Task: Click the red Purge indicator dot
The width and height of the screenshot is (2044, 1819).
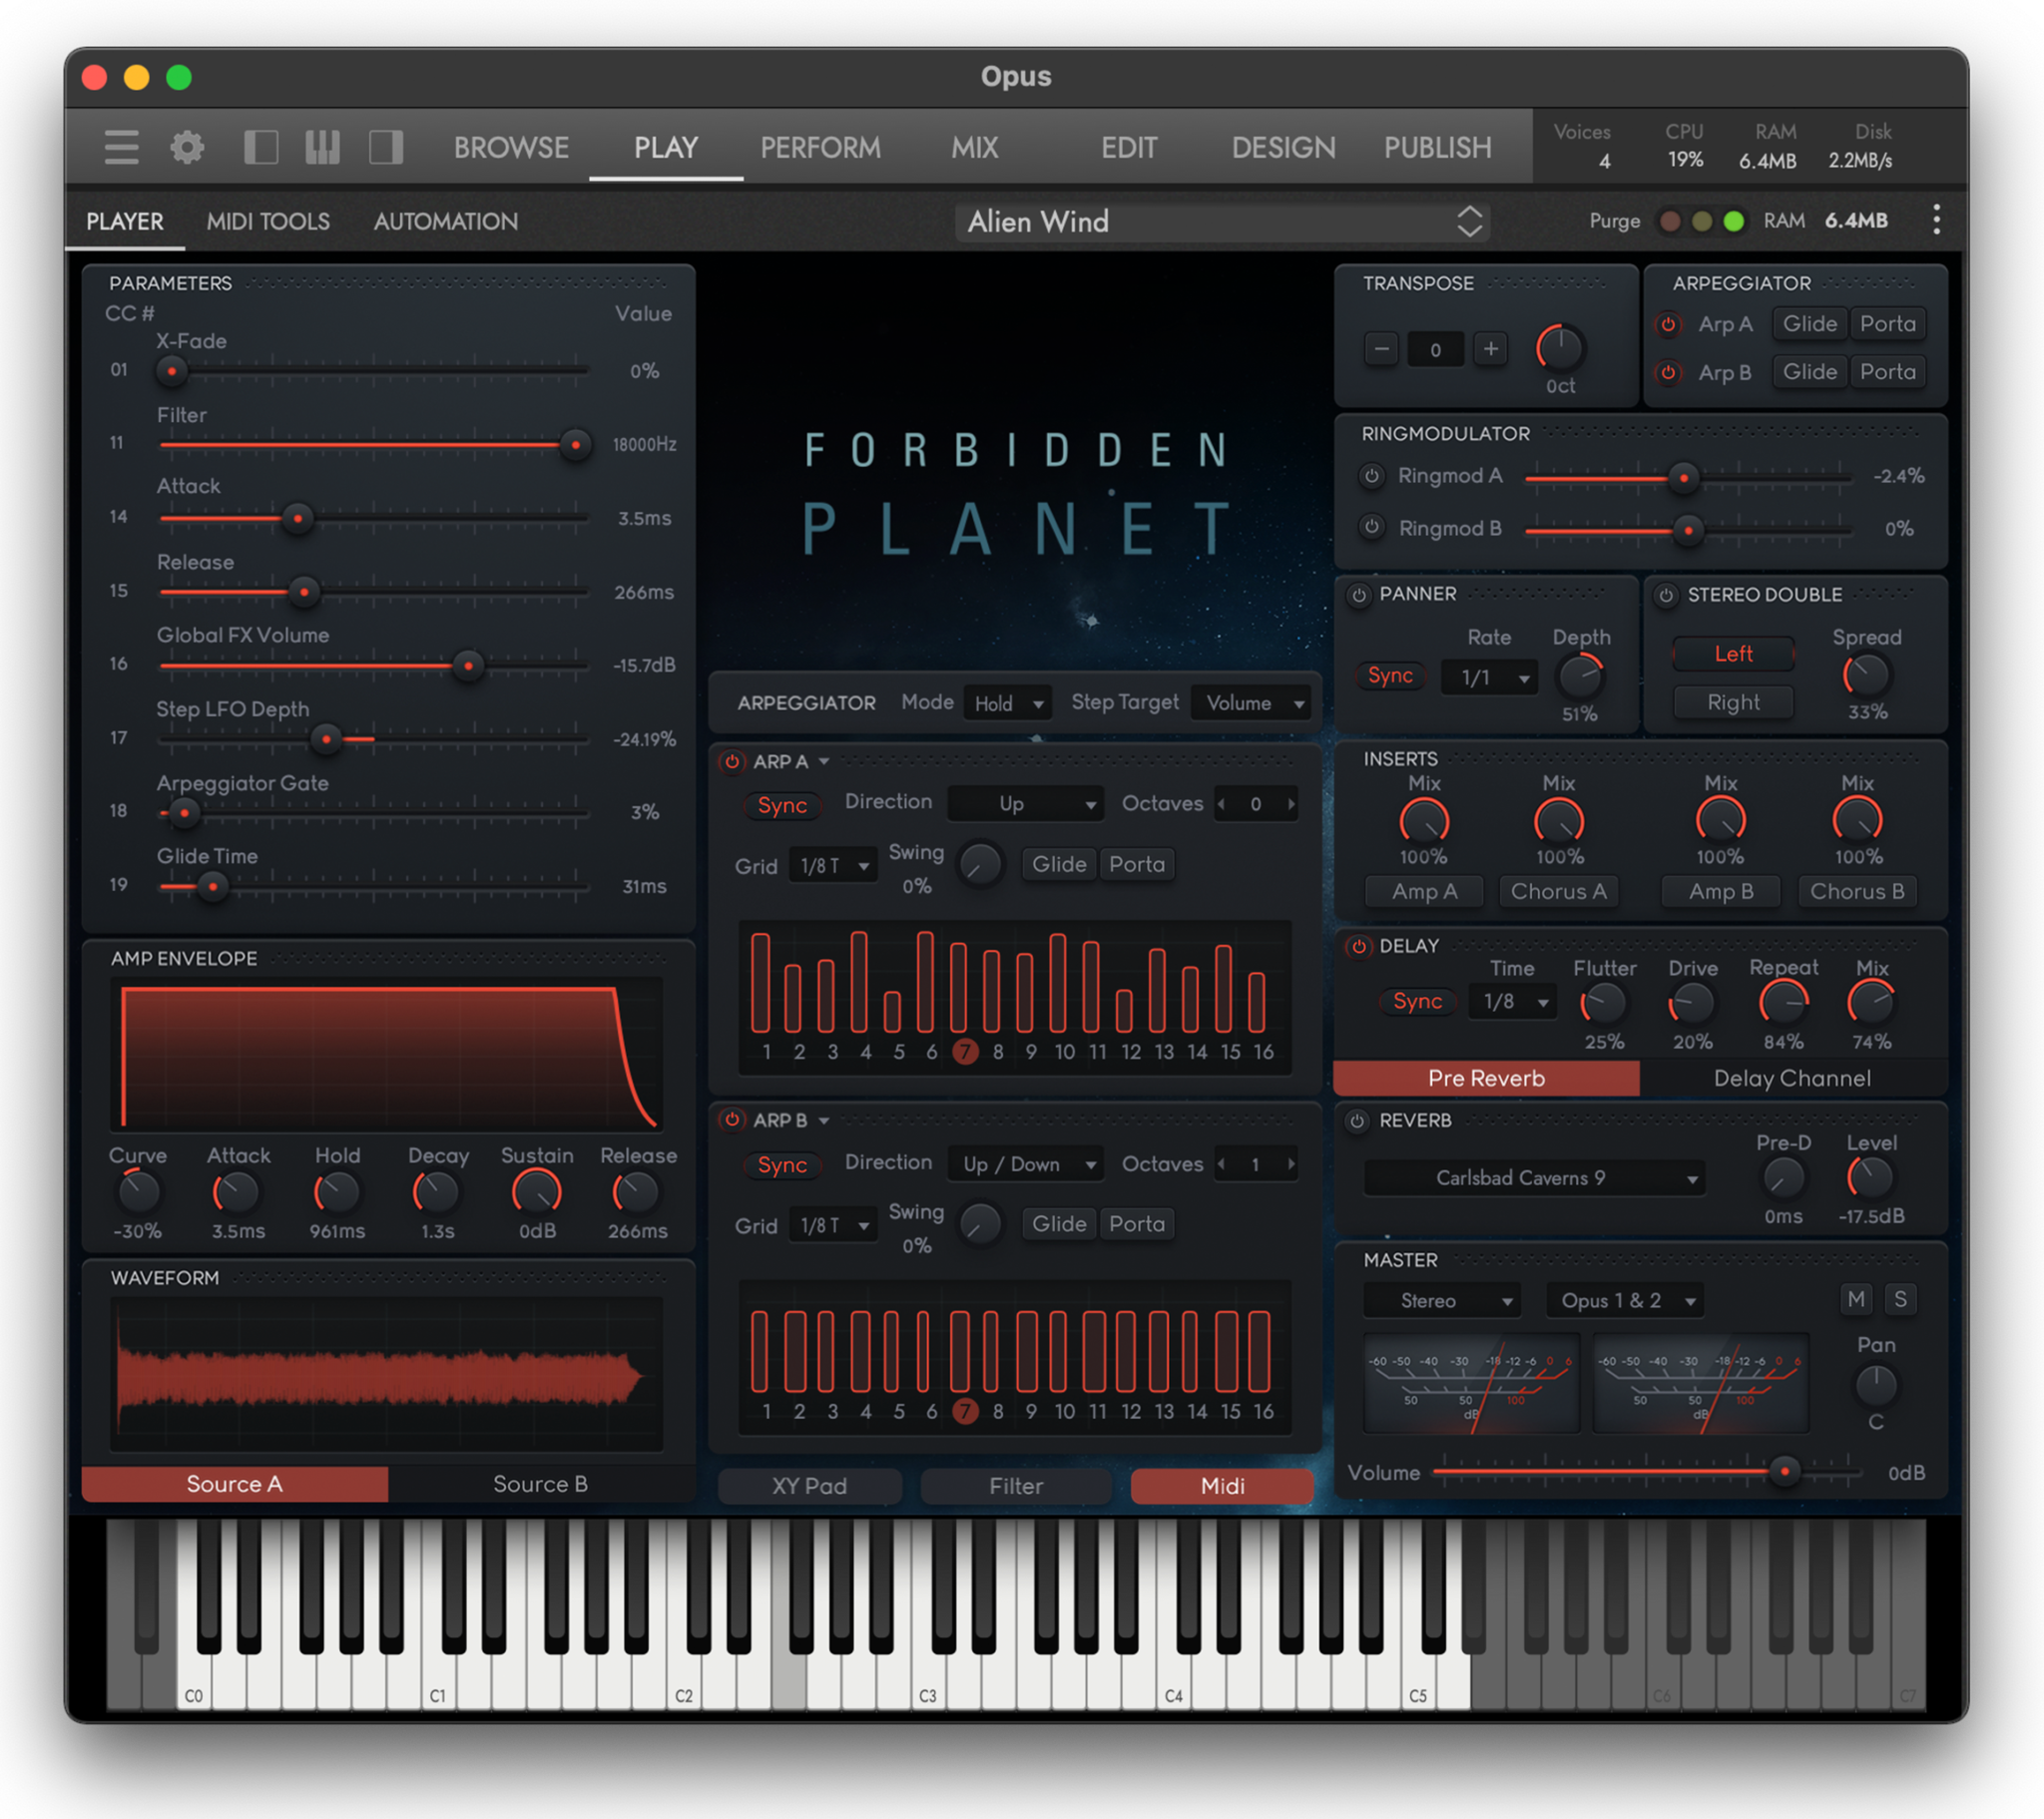Action: click(1669, 221)
